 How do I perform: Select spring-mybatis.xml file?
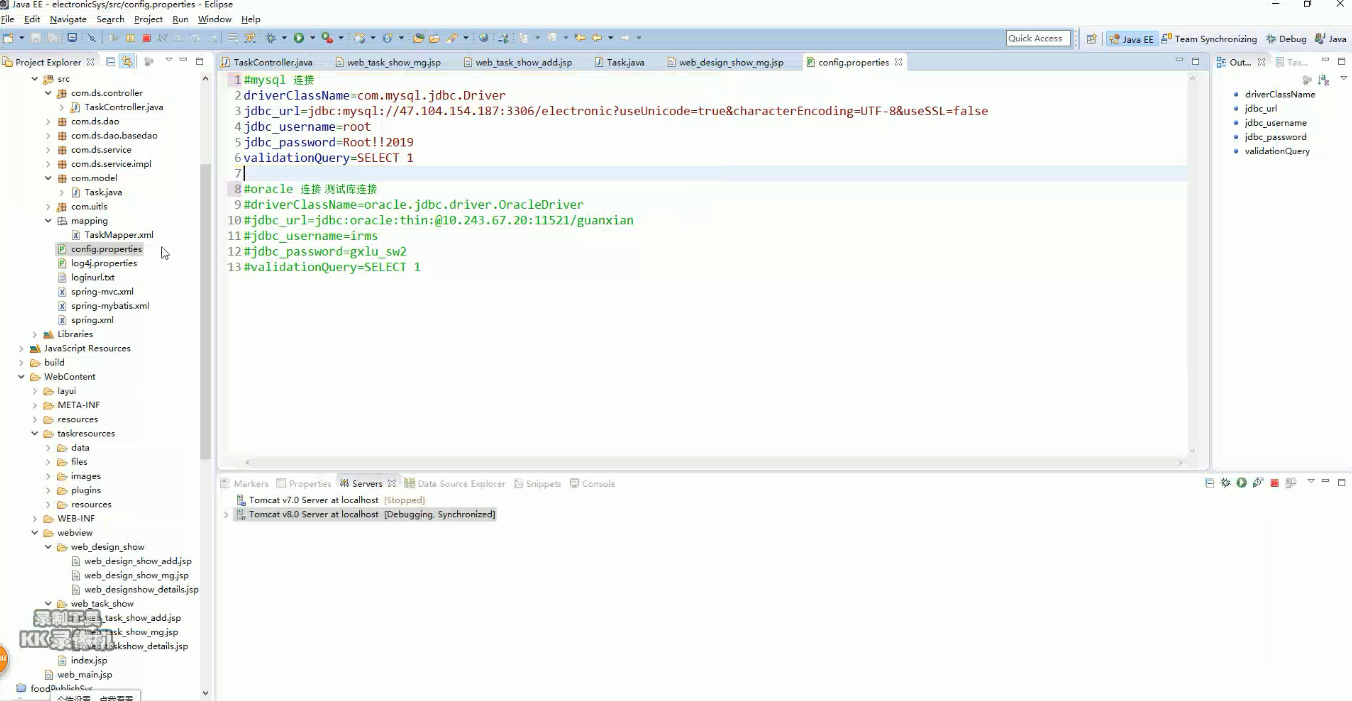tap(102, 306)
